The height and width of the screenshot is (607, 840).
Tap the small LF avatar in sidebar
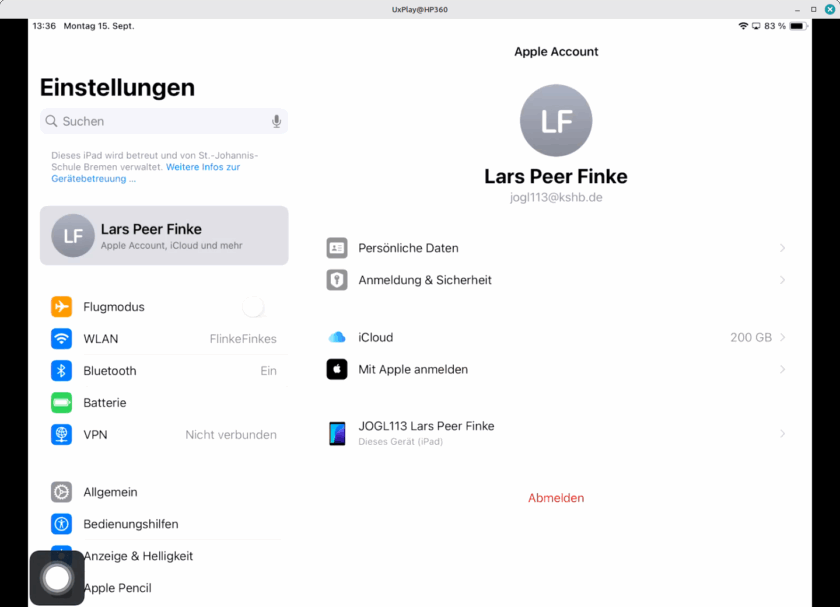coord(73,236)
